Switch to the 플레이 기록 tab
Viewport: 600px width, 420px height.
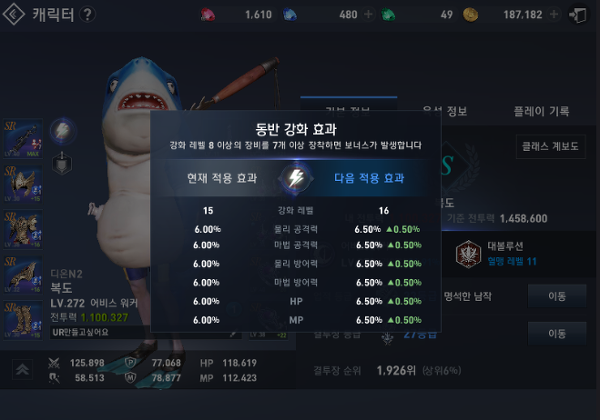541,111
